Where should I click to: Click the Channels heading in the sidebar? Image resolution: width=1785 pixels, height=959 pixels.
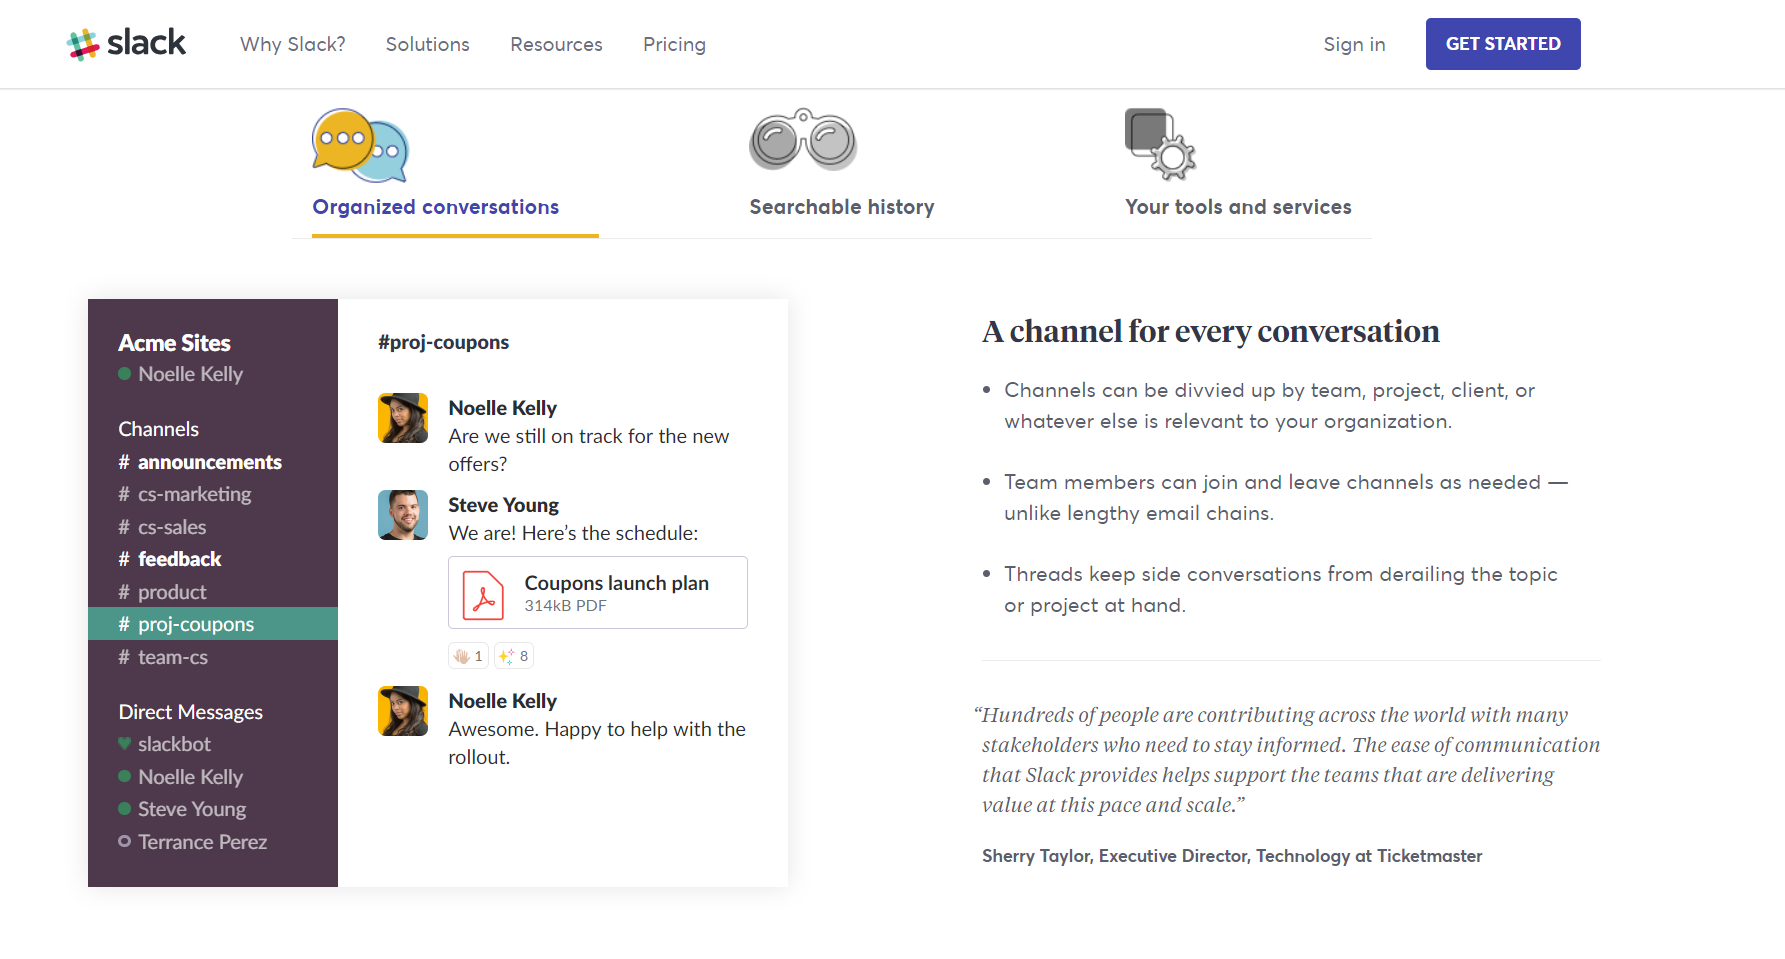point(158,429)
